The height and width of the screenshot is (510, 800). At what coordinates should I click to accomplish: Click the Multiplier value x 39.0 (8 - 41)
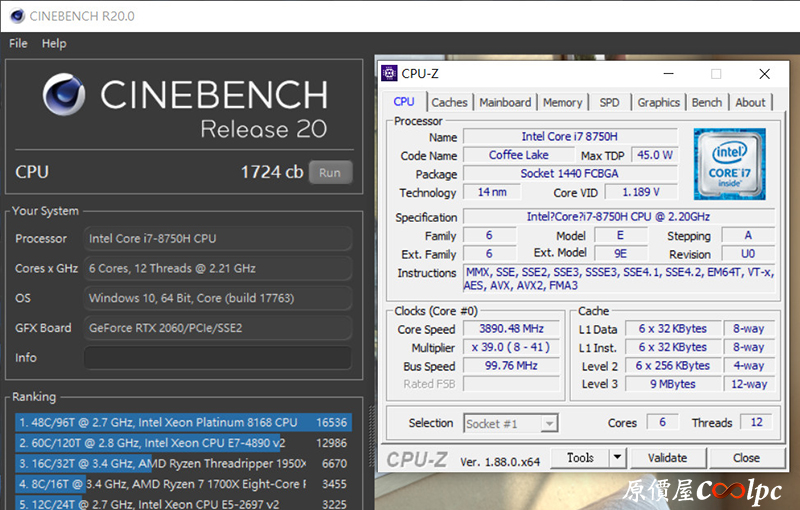tap(511, 347)
